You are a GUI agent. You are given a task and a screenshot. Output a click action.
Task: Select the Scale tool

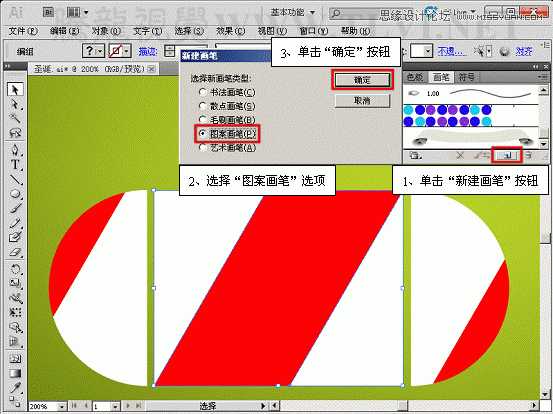click(15, 284)
